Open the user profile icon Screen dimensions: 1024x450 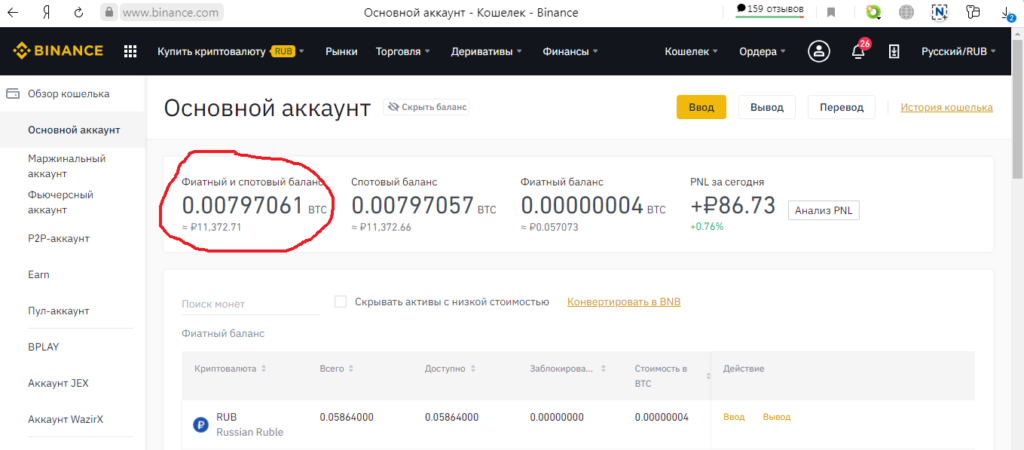tap(819, 51)
